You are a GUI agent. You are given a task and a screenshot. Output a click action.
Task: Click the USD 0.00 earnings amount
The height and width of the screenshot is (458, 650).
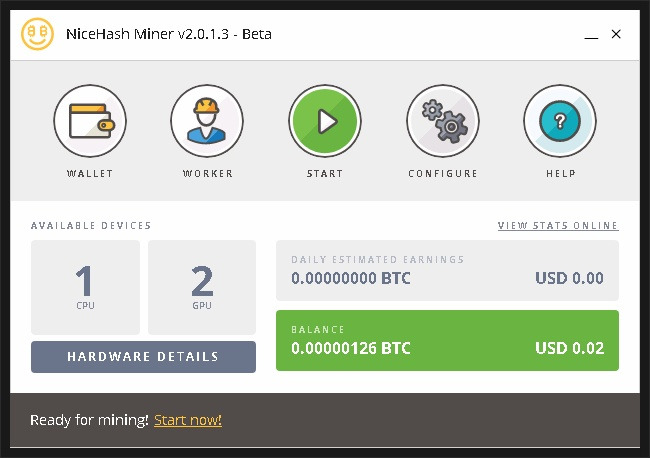point(570,278)
